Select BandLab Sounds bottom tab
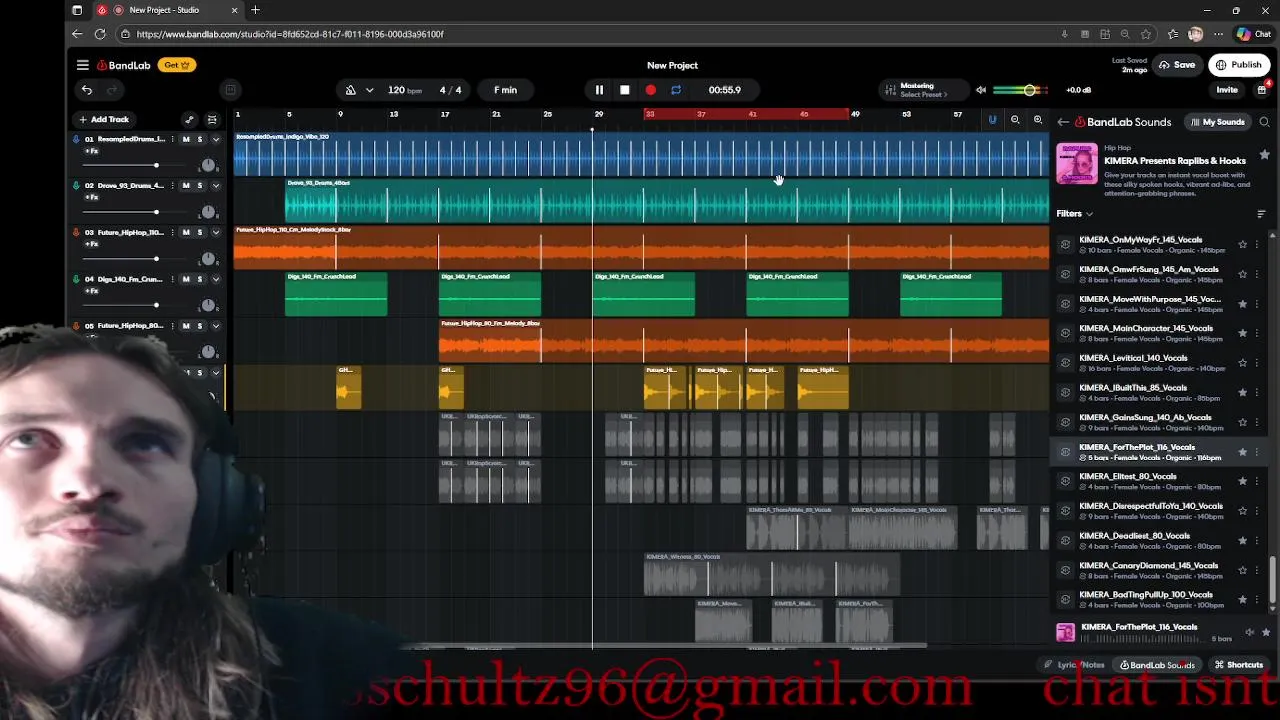Screen dimensions: 1280x720 pyautogui.click(x=1156, y=665)
